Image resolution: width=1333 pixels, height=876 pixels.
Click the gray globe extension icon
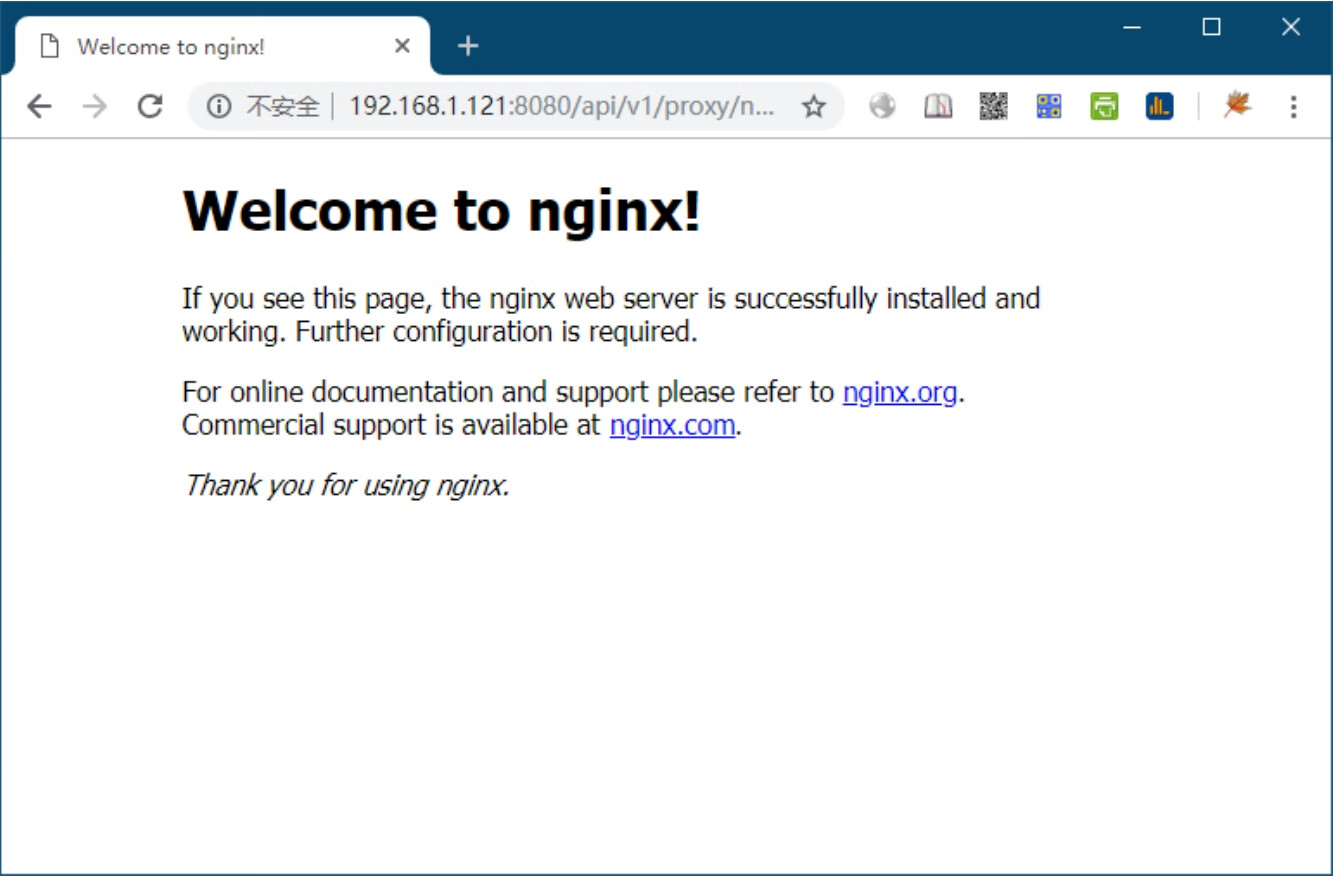tap(882, 106)
